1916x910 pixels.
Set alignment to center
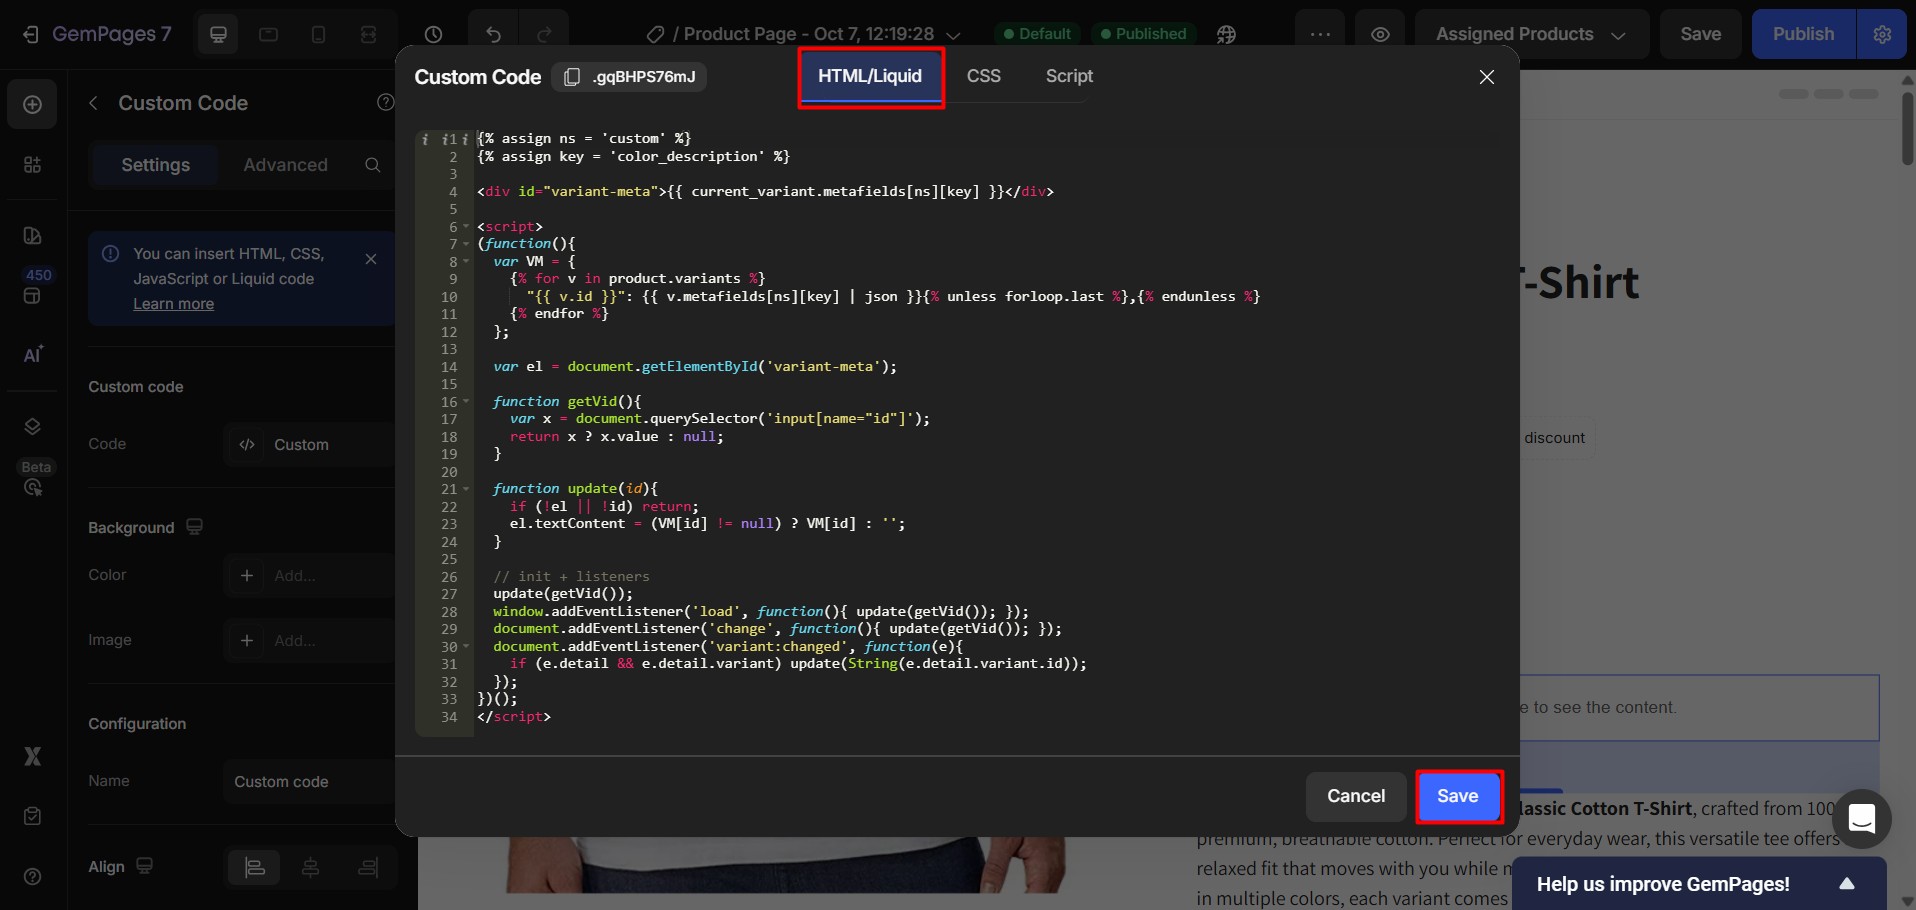(x=311, y=867)
